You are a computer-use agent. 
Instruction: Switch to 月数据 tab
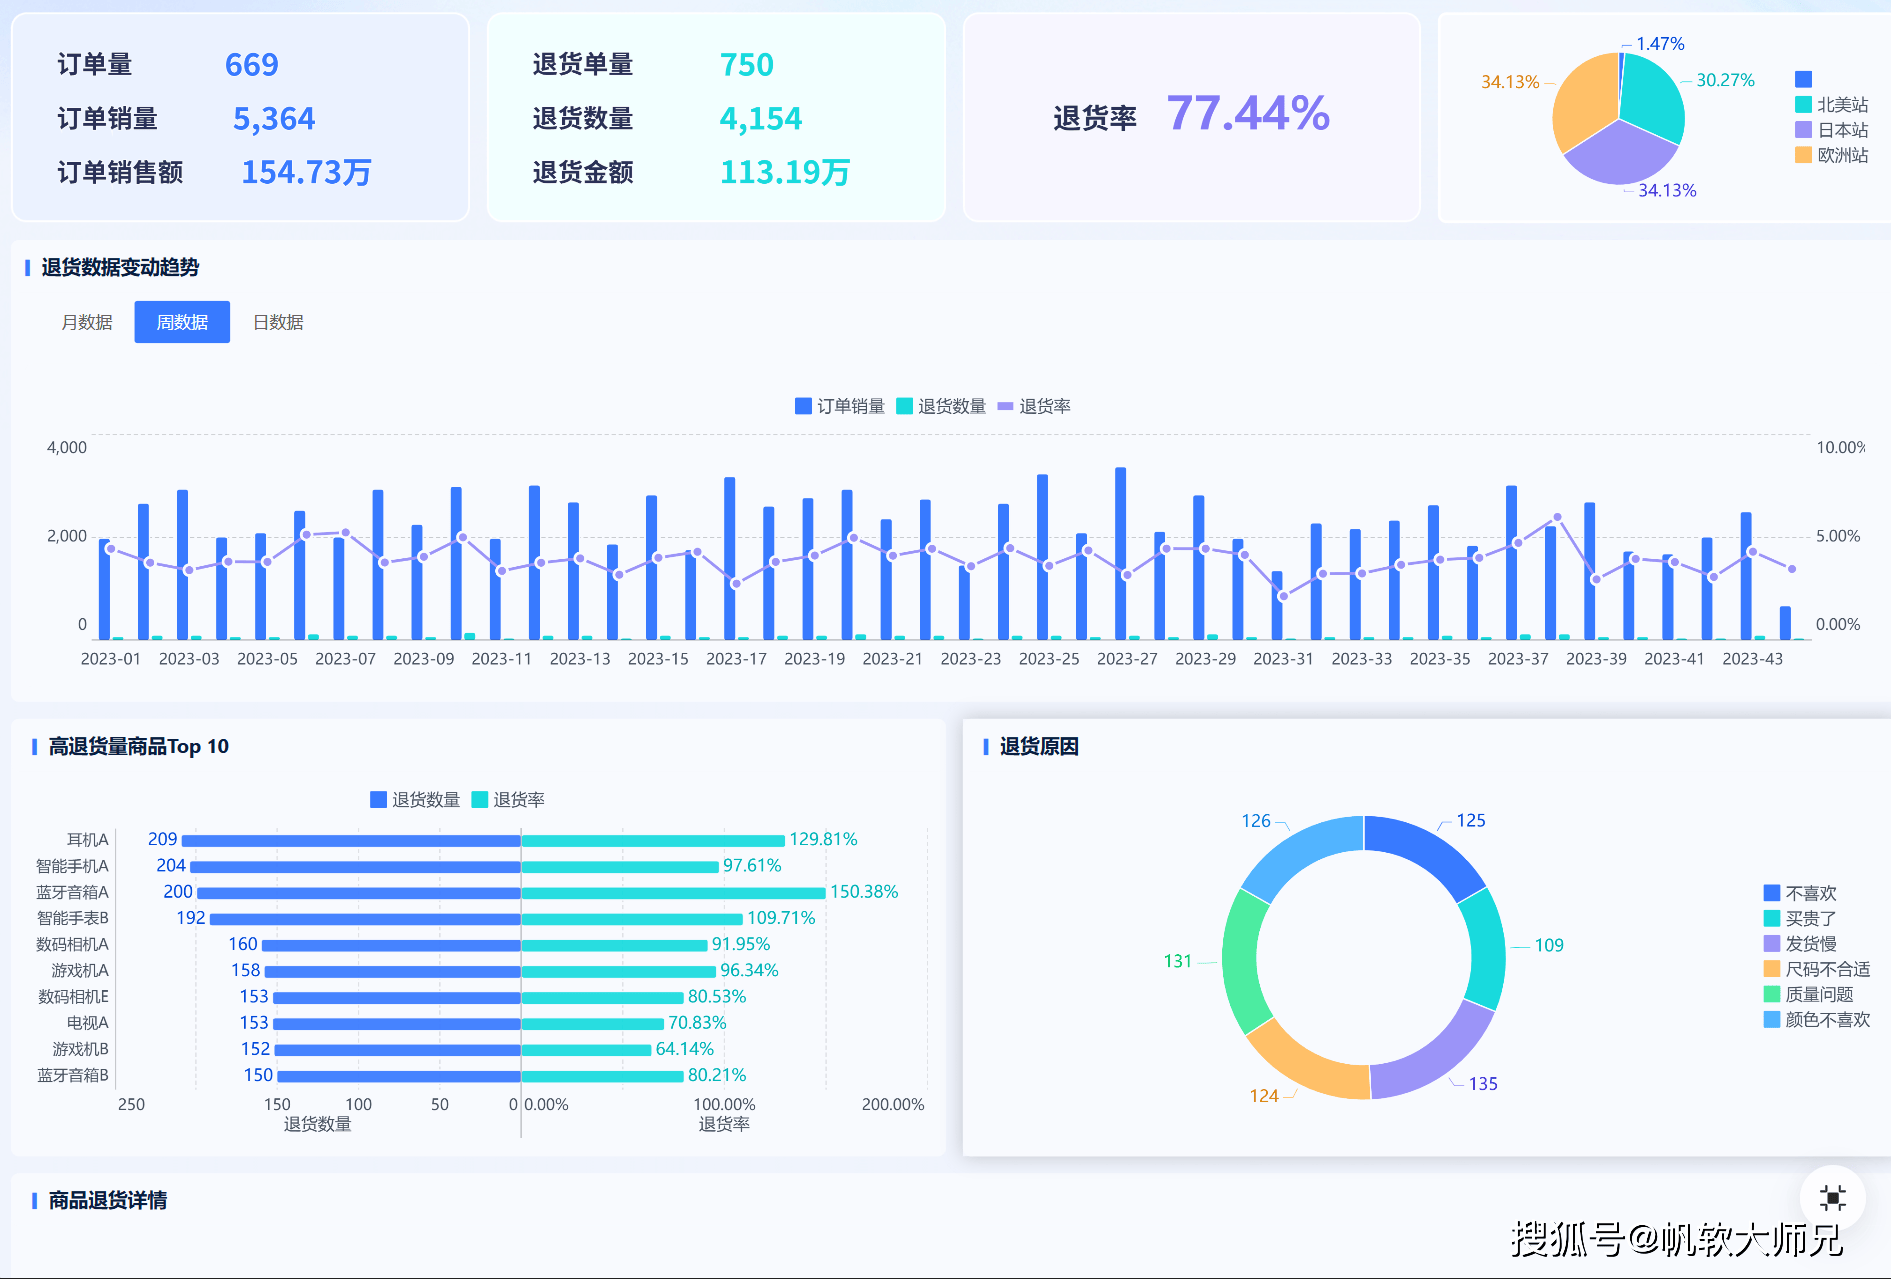(x=87, y=322)
